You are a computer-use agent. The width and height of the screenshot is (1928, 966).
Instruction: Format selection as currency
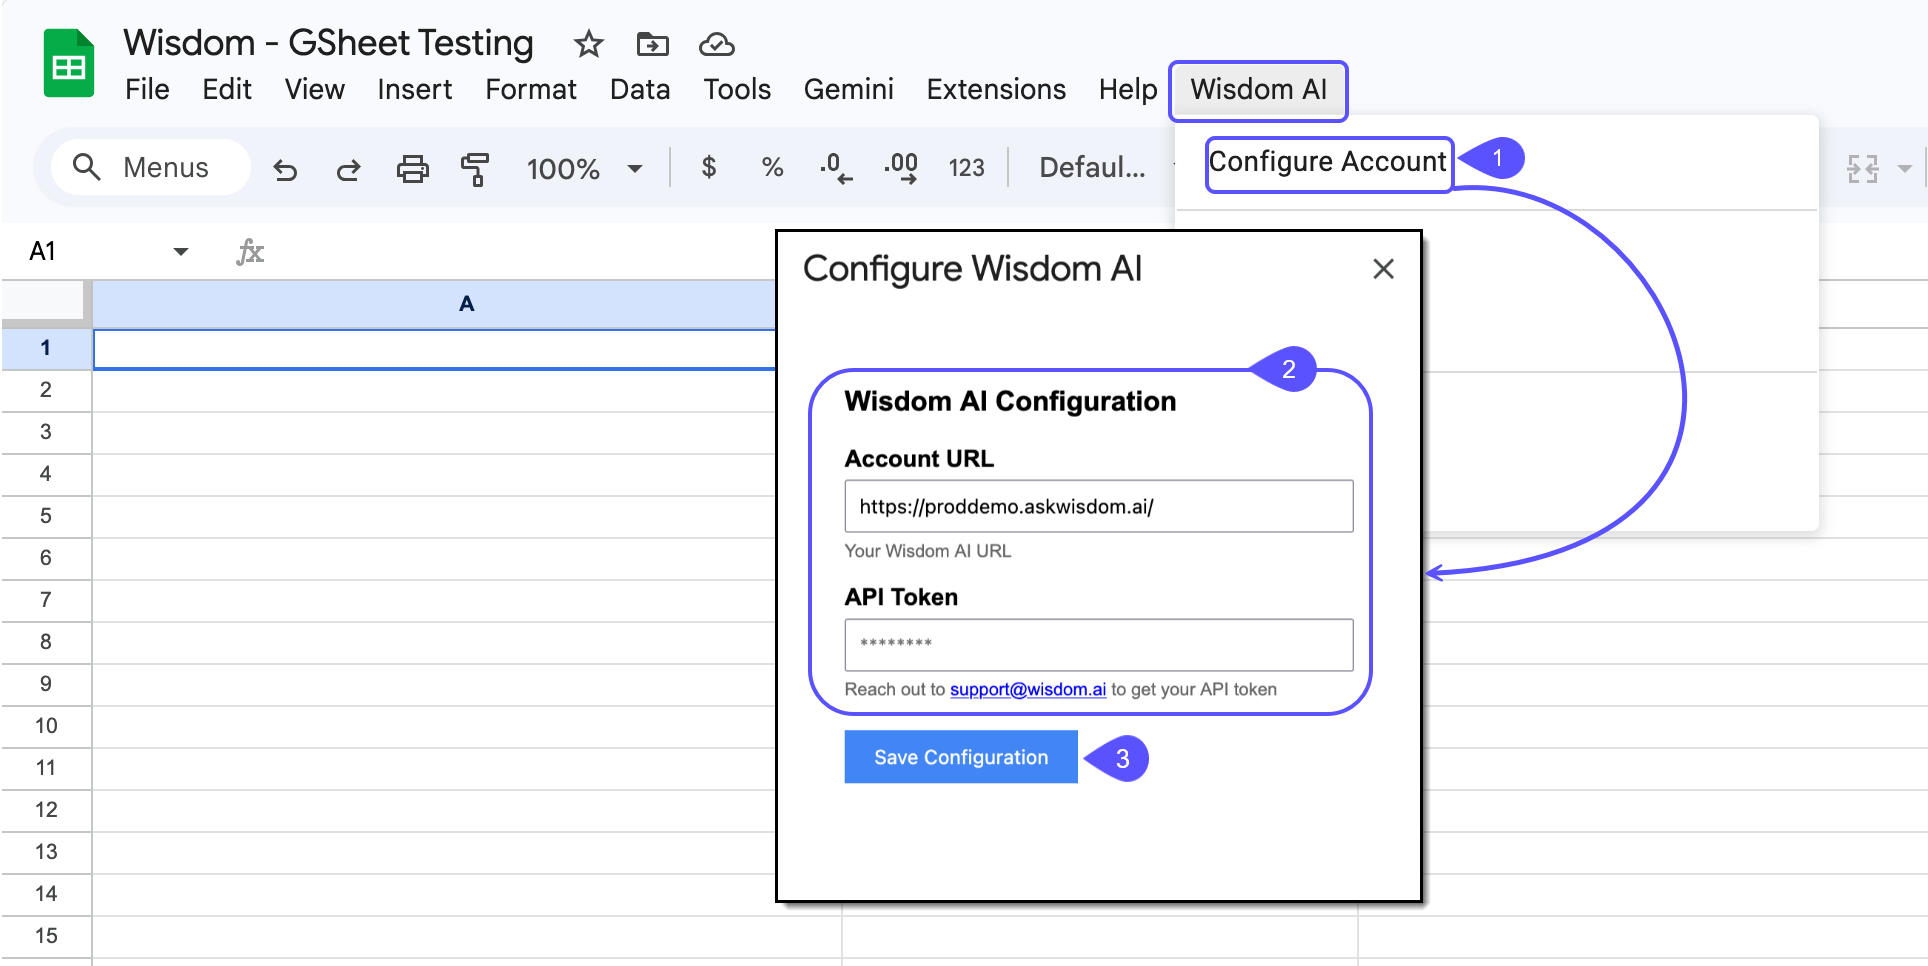[710, 168]
